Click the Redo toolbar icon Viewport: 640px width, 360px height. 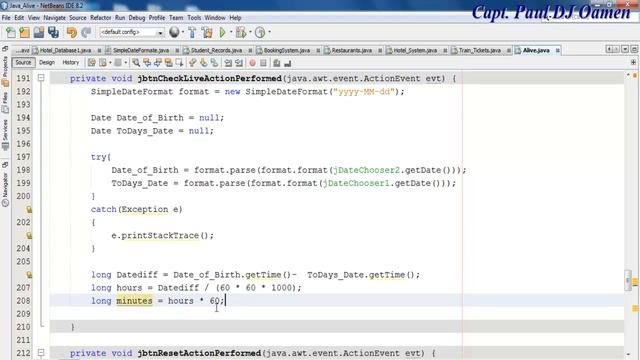point(86,32)
